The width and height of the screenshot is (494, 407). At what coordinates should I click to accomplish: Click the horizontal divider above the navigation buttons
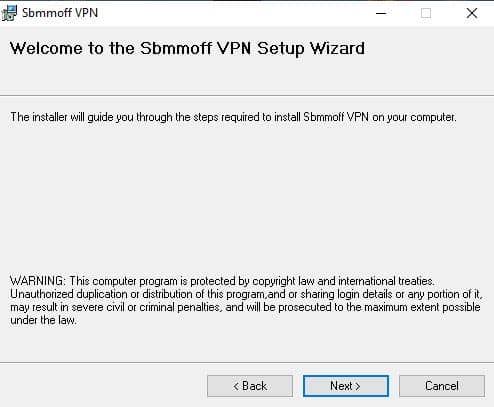pyautogui.click(x=247, y=362)
